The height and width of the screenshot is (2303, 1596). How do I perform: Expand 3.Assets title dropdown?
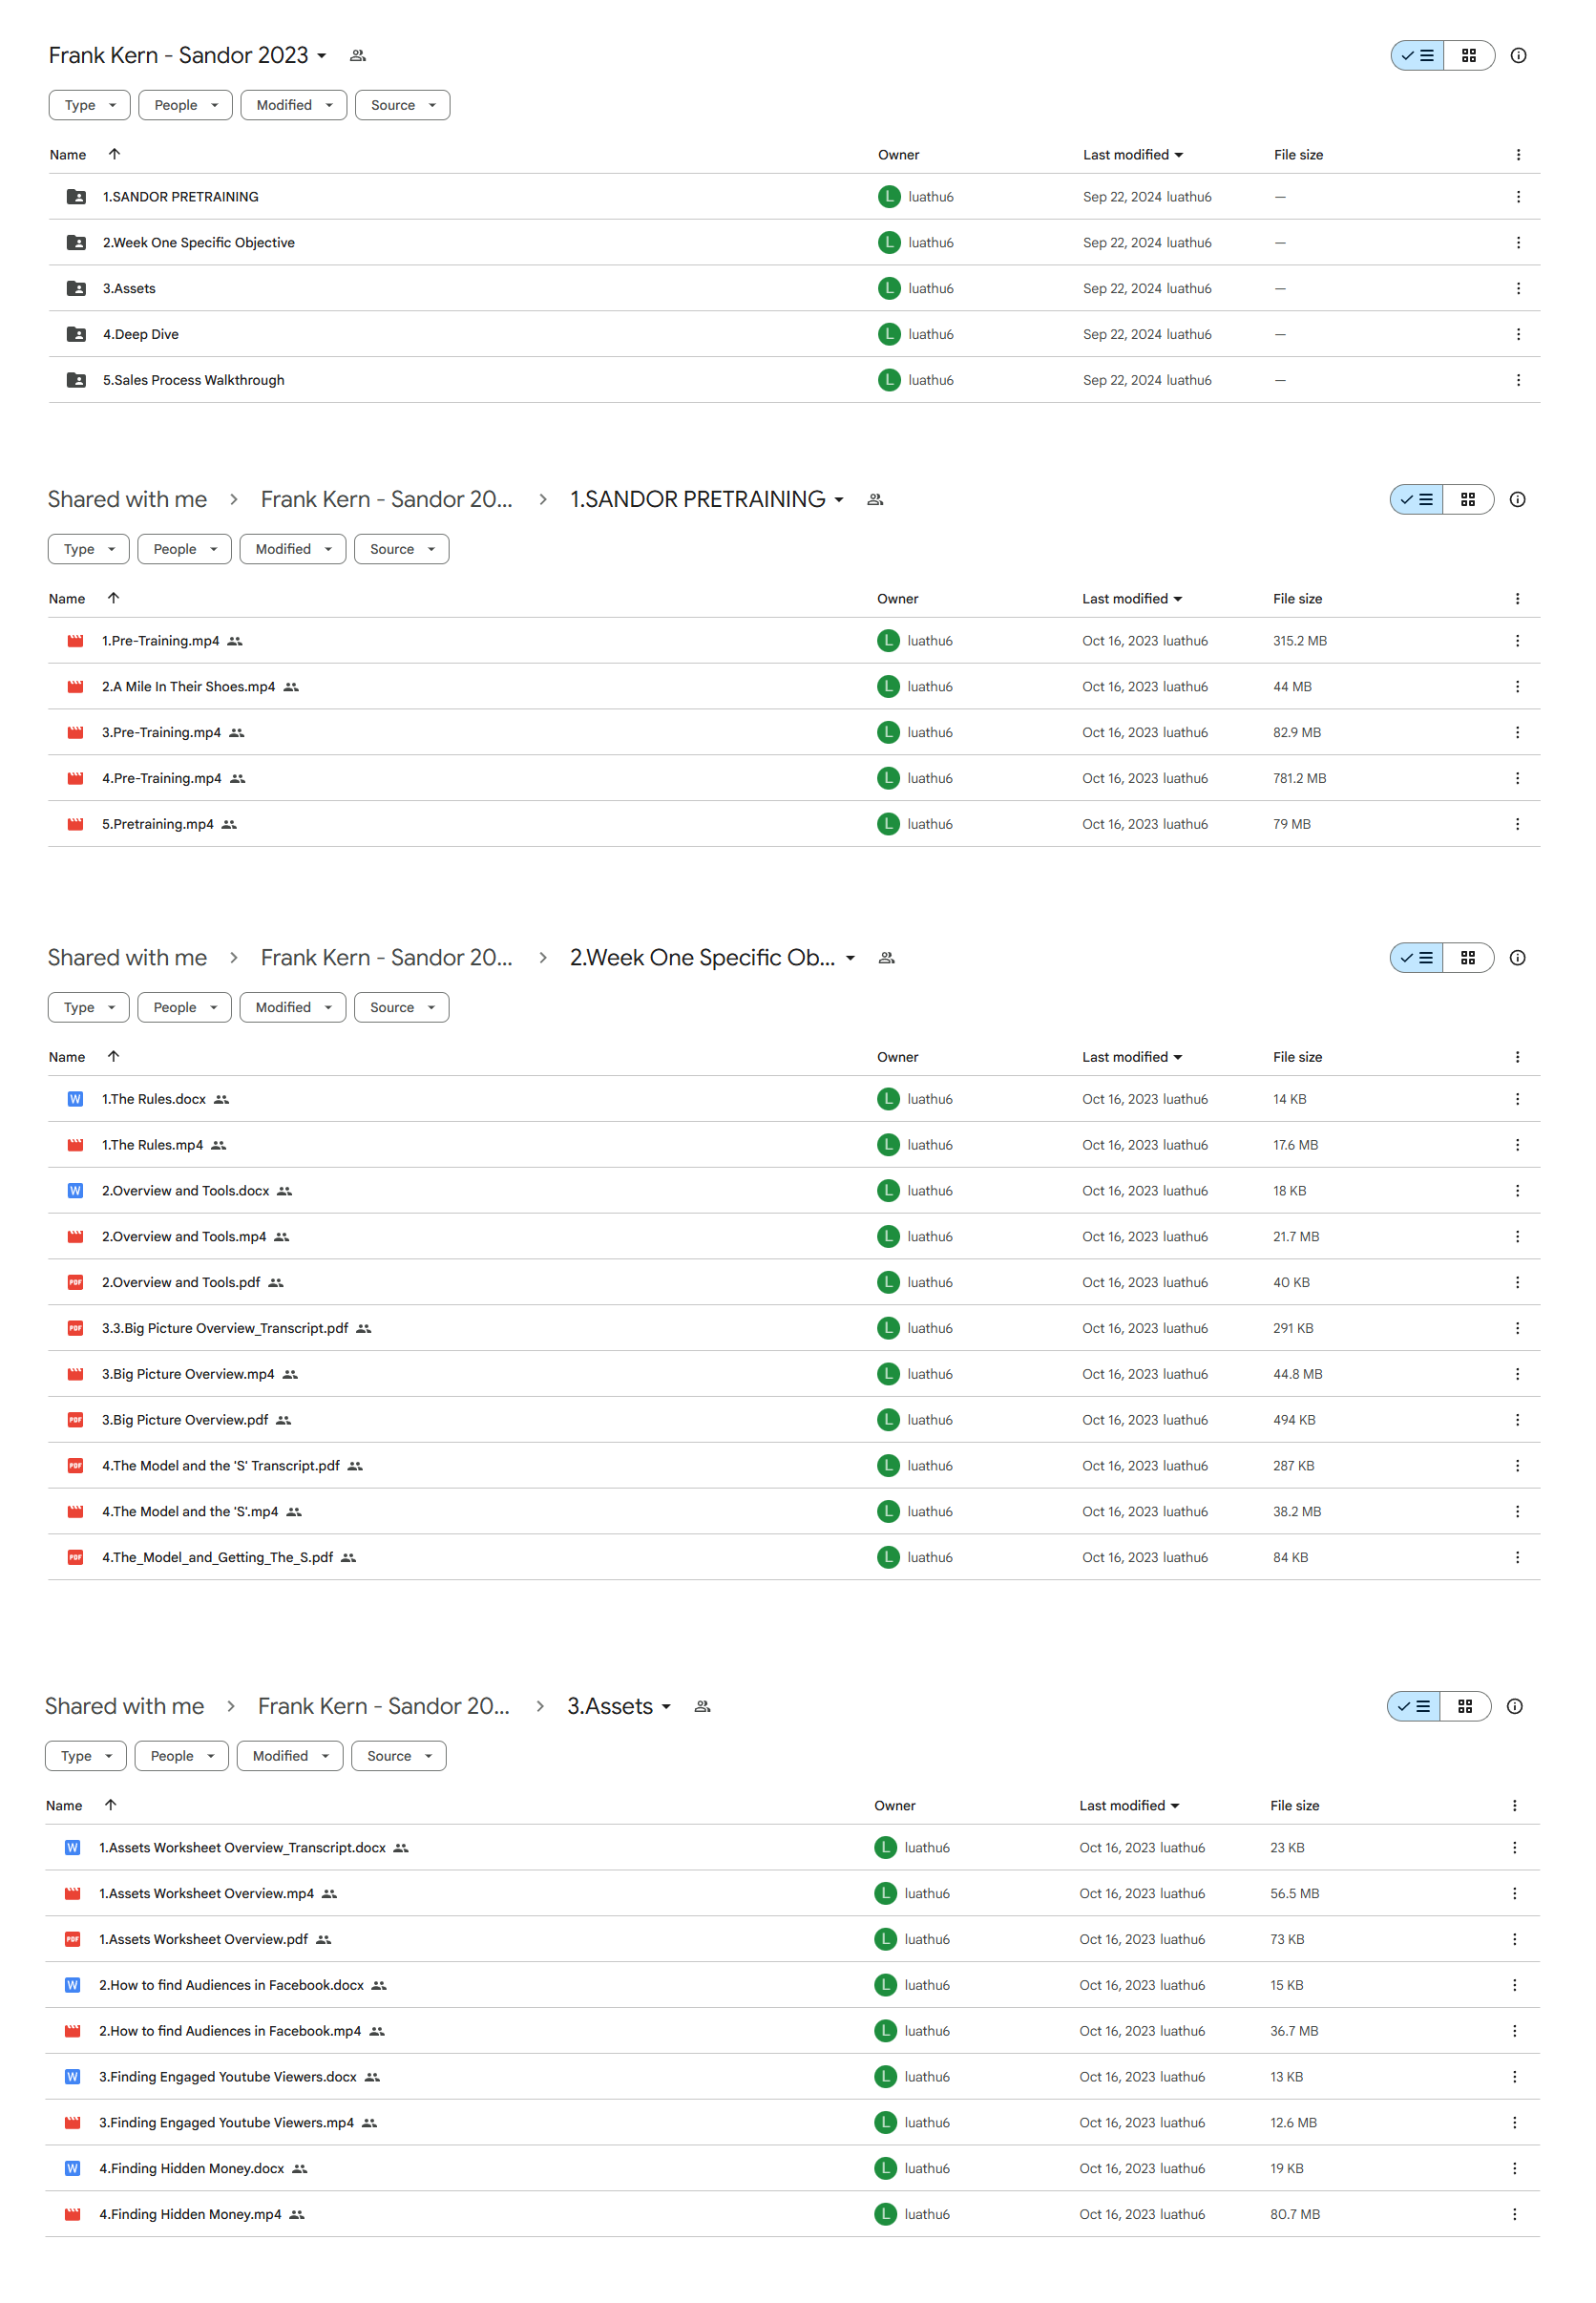pos(666,1707)
